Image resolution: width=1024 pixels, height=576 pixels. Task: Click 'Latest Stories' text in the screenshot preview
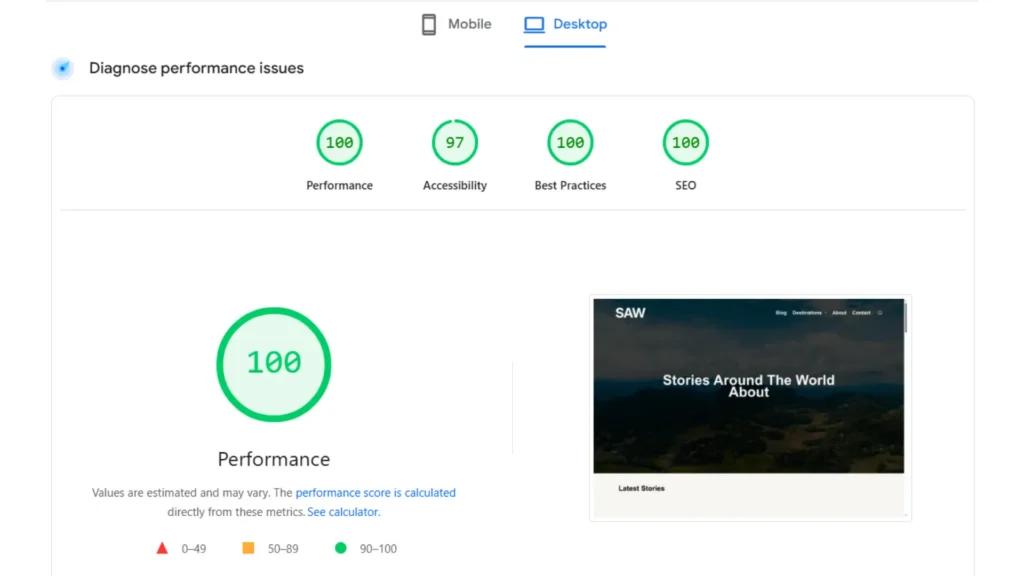tap(641, 488)
